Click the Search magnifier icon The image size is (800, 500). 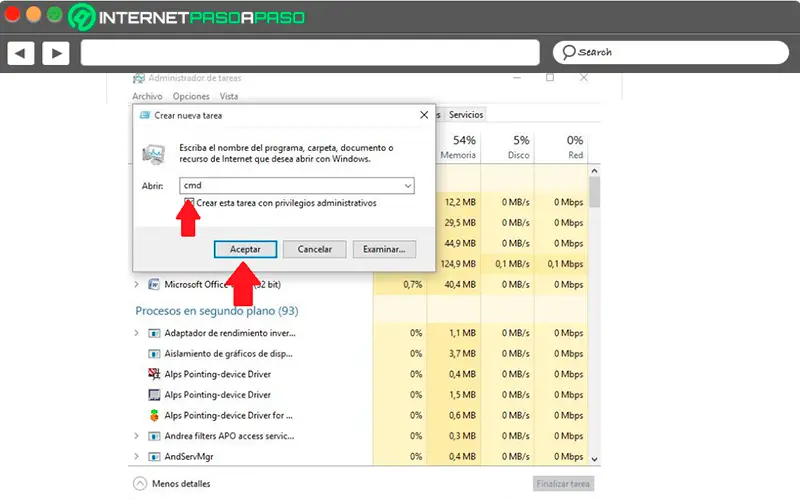(x=568, y=52)
